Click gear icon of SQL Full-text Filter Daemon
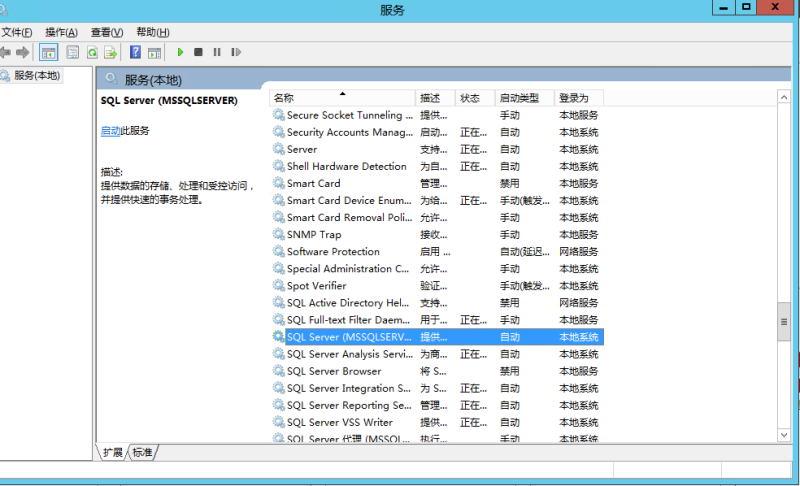800x486 pixels. point(278,320)
